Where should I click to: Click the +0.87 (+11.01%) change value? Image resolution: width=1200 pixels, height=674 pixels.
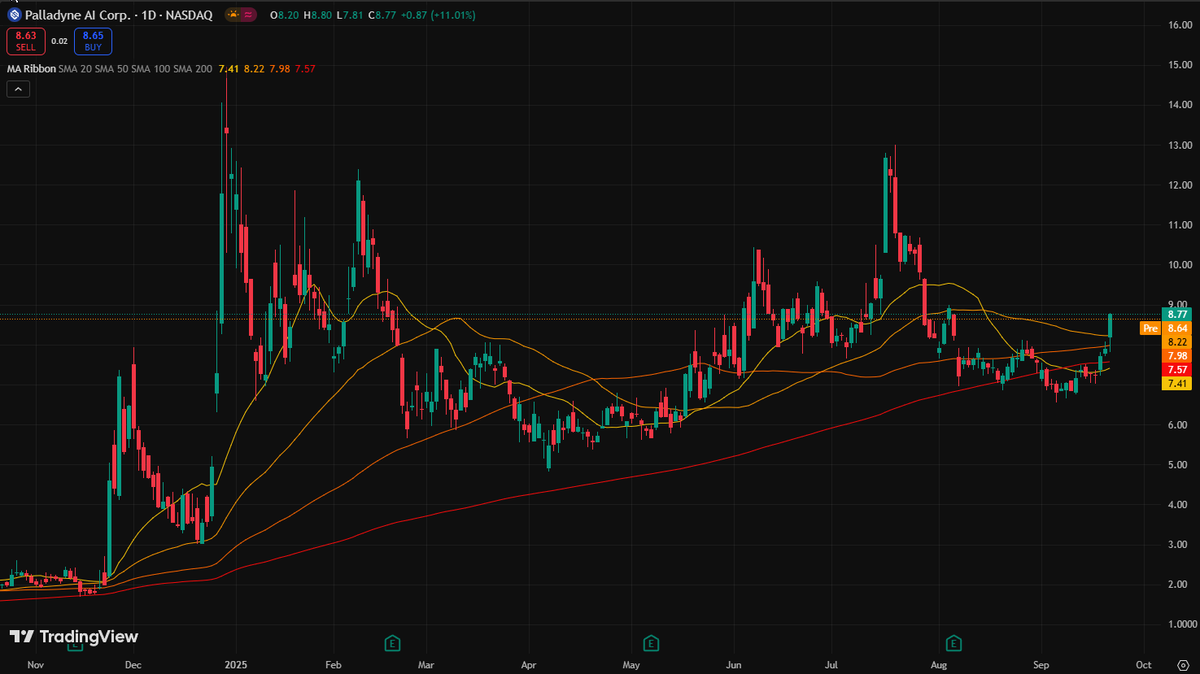click(440, 15)
